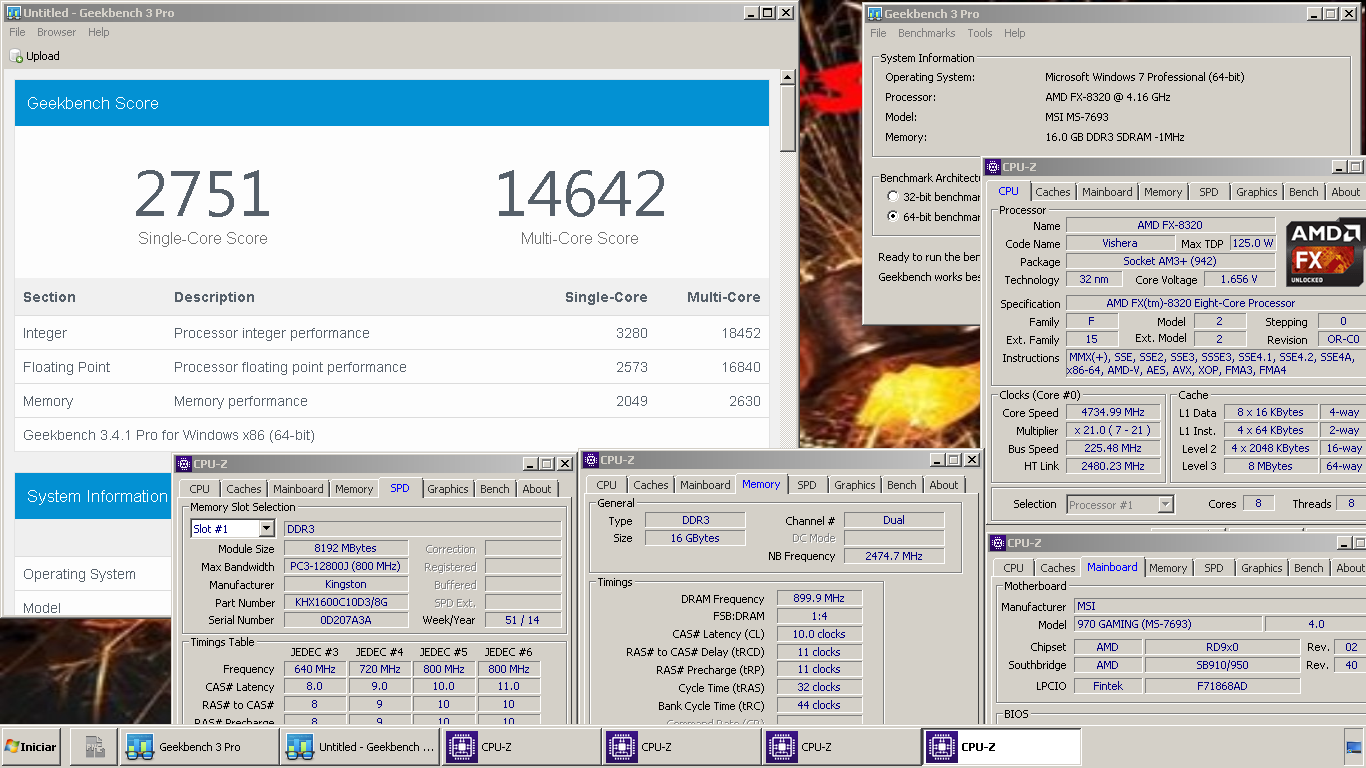
Task: Click the Upload button label
Action: (43, 56)
